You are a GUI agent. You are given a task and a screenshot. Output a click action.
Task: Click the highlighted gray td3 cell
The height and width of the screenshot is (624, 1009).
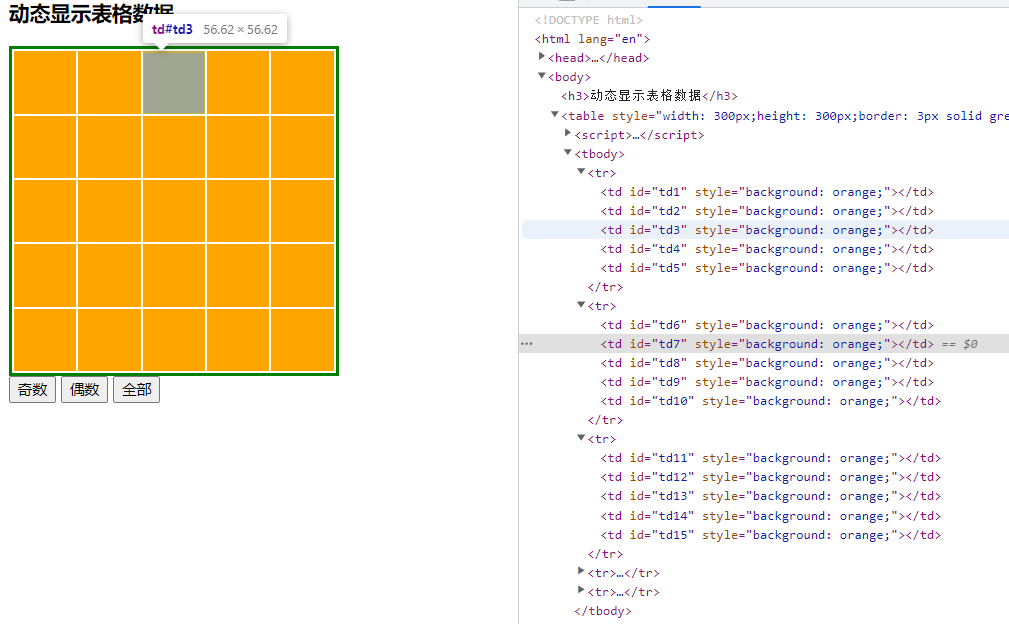pos(174,82)
